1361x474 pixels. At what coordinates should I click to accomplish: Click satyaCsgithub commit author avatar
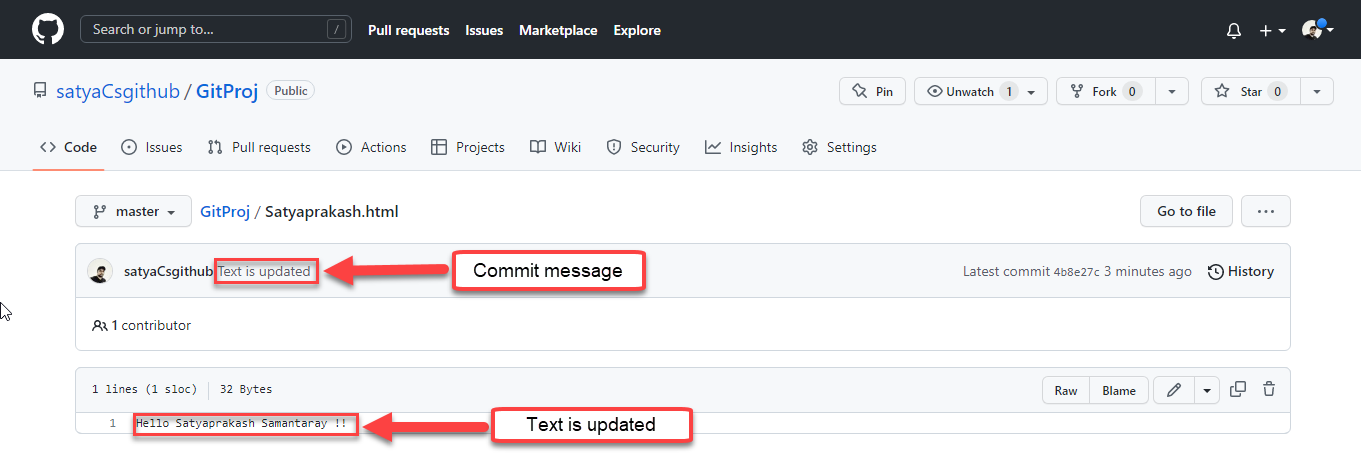[100, 271]
